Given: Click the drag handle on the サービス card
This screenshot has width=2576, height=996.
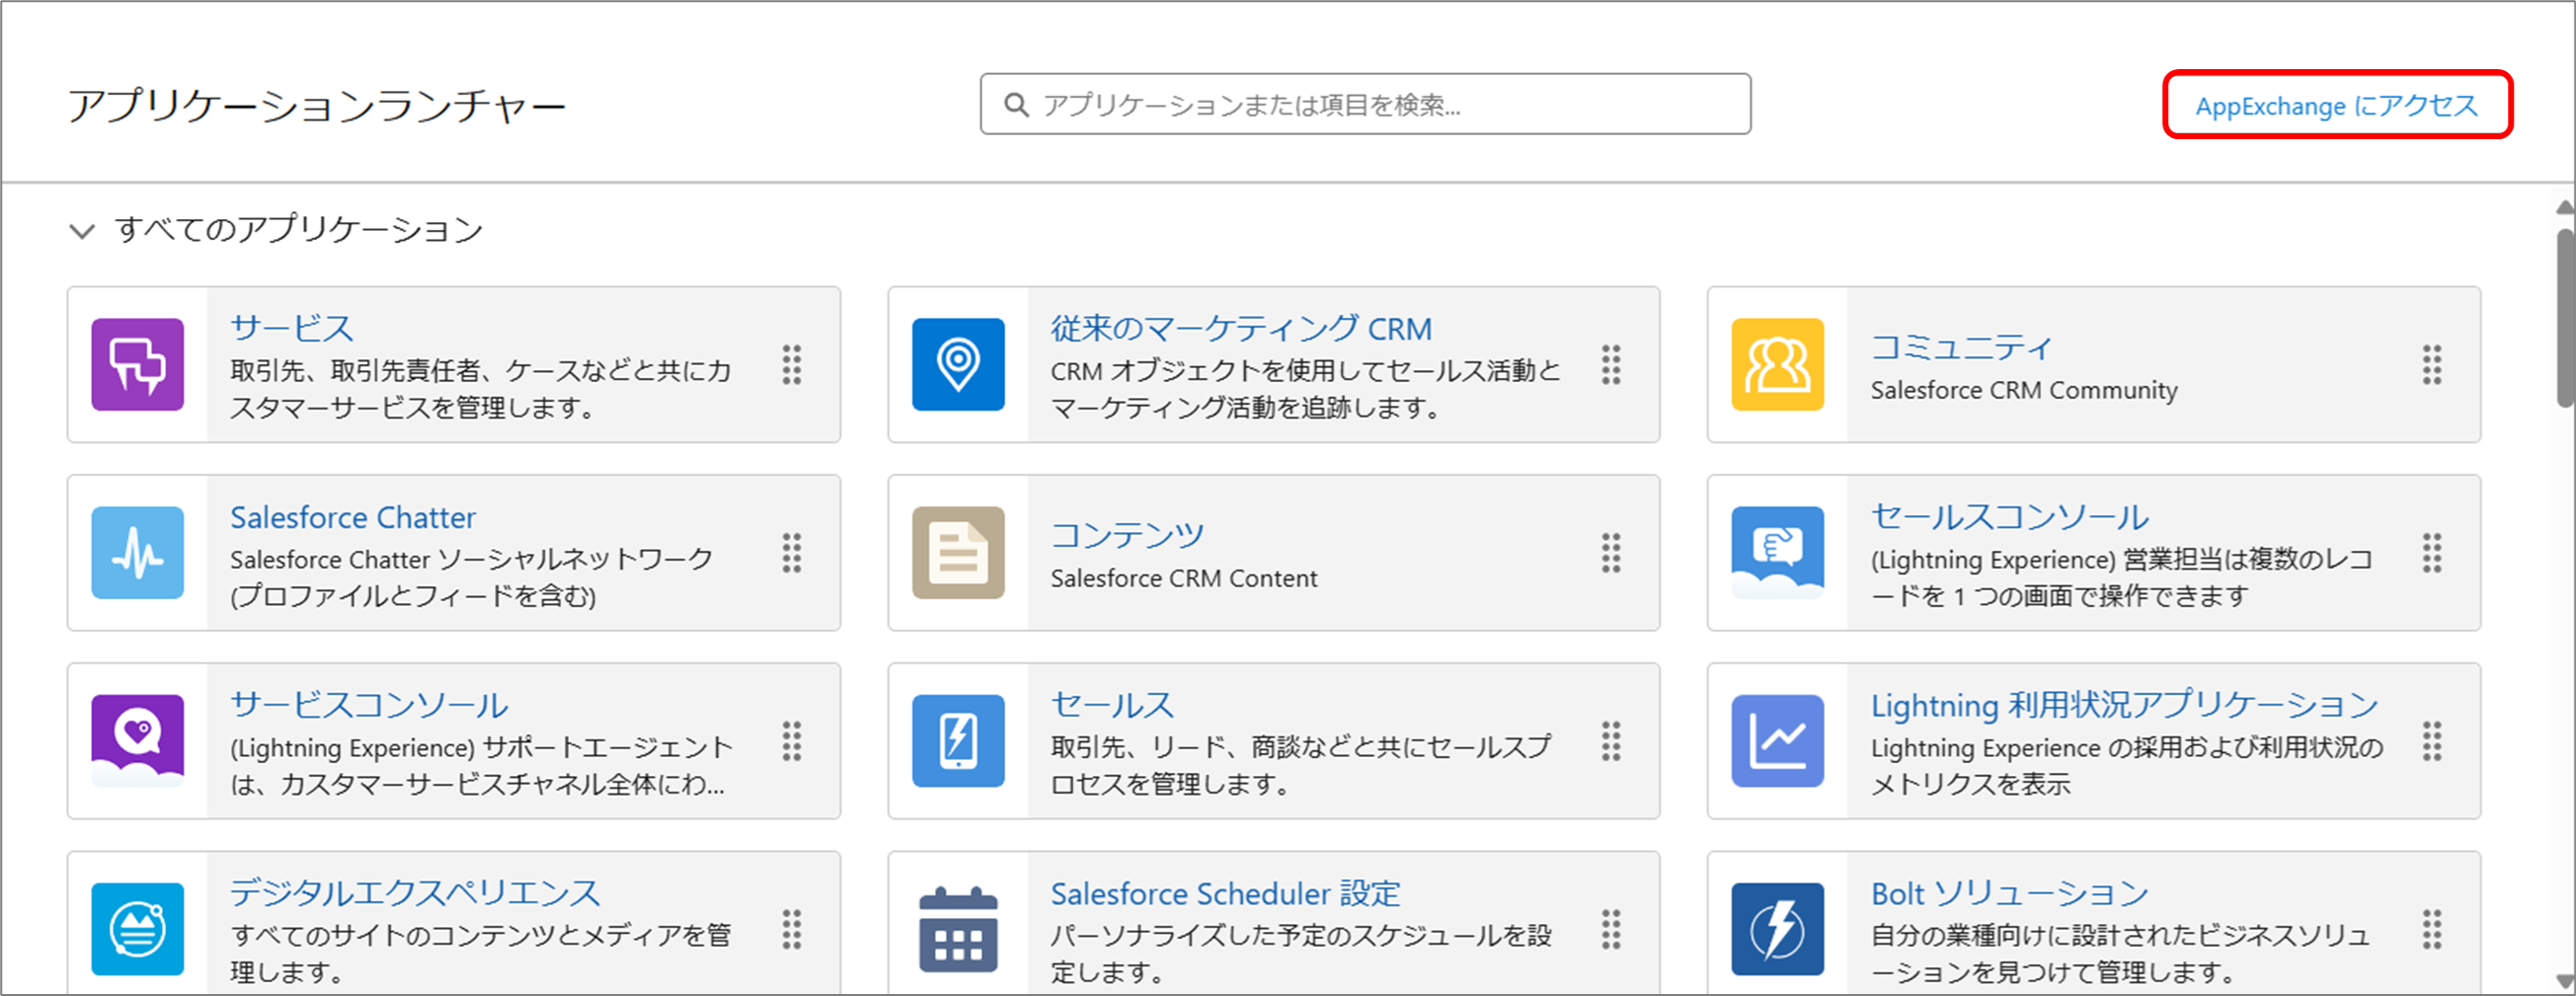Looking at the screenshot, I should [x=792, y=365].
